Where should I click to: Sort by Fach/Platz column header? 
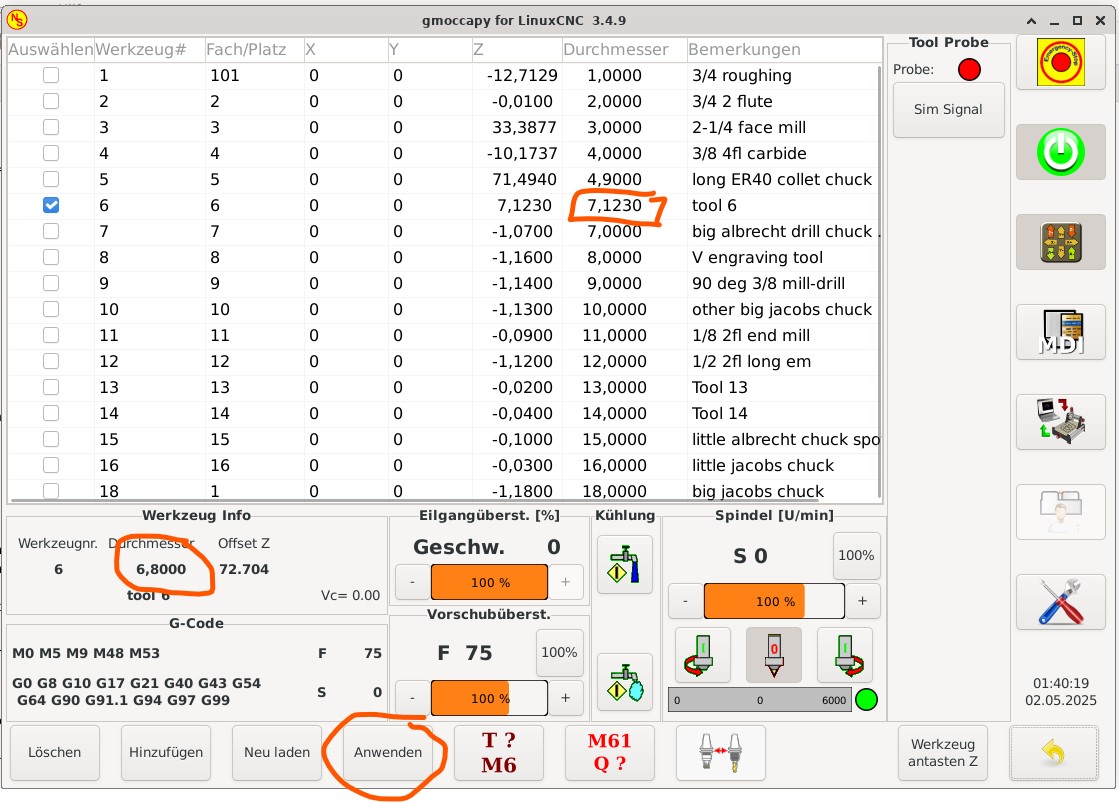[x=254, y=49]
